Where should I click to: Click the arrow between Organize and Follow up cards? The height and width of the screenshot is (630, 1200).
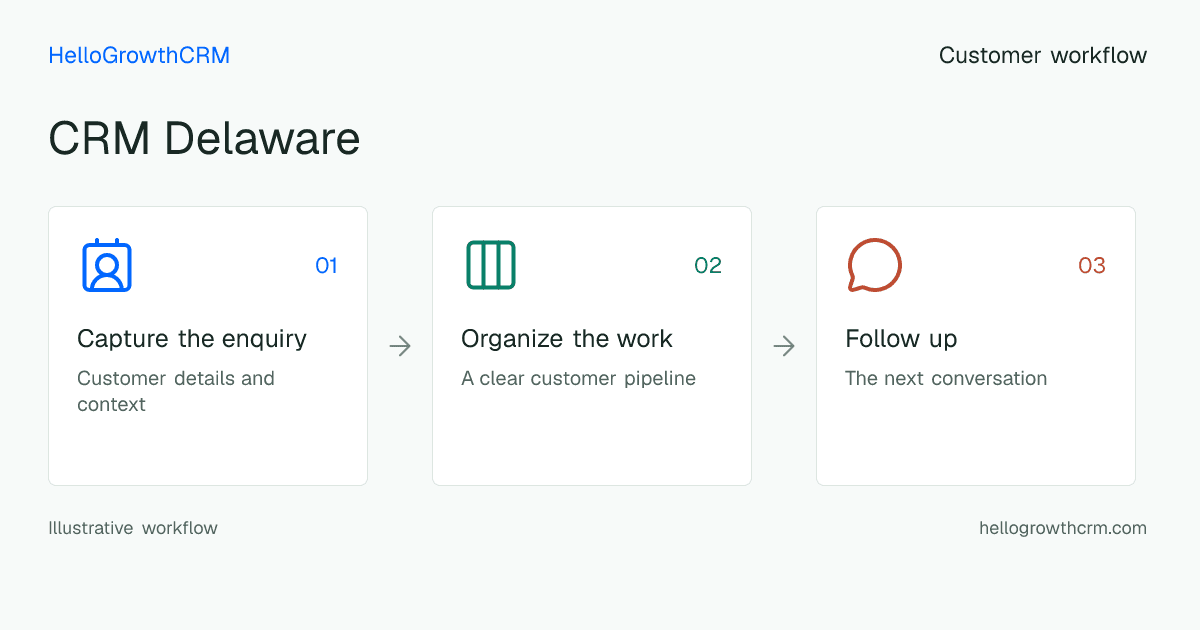point(784,346)
